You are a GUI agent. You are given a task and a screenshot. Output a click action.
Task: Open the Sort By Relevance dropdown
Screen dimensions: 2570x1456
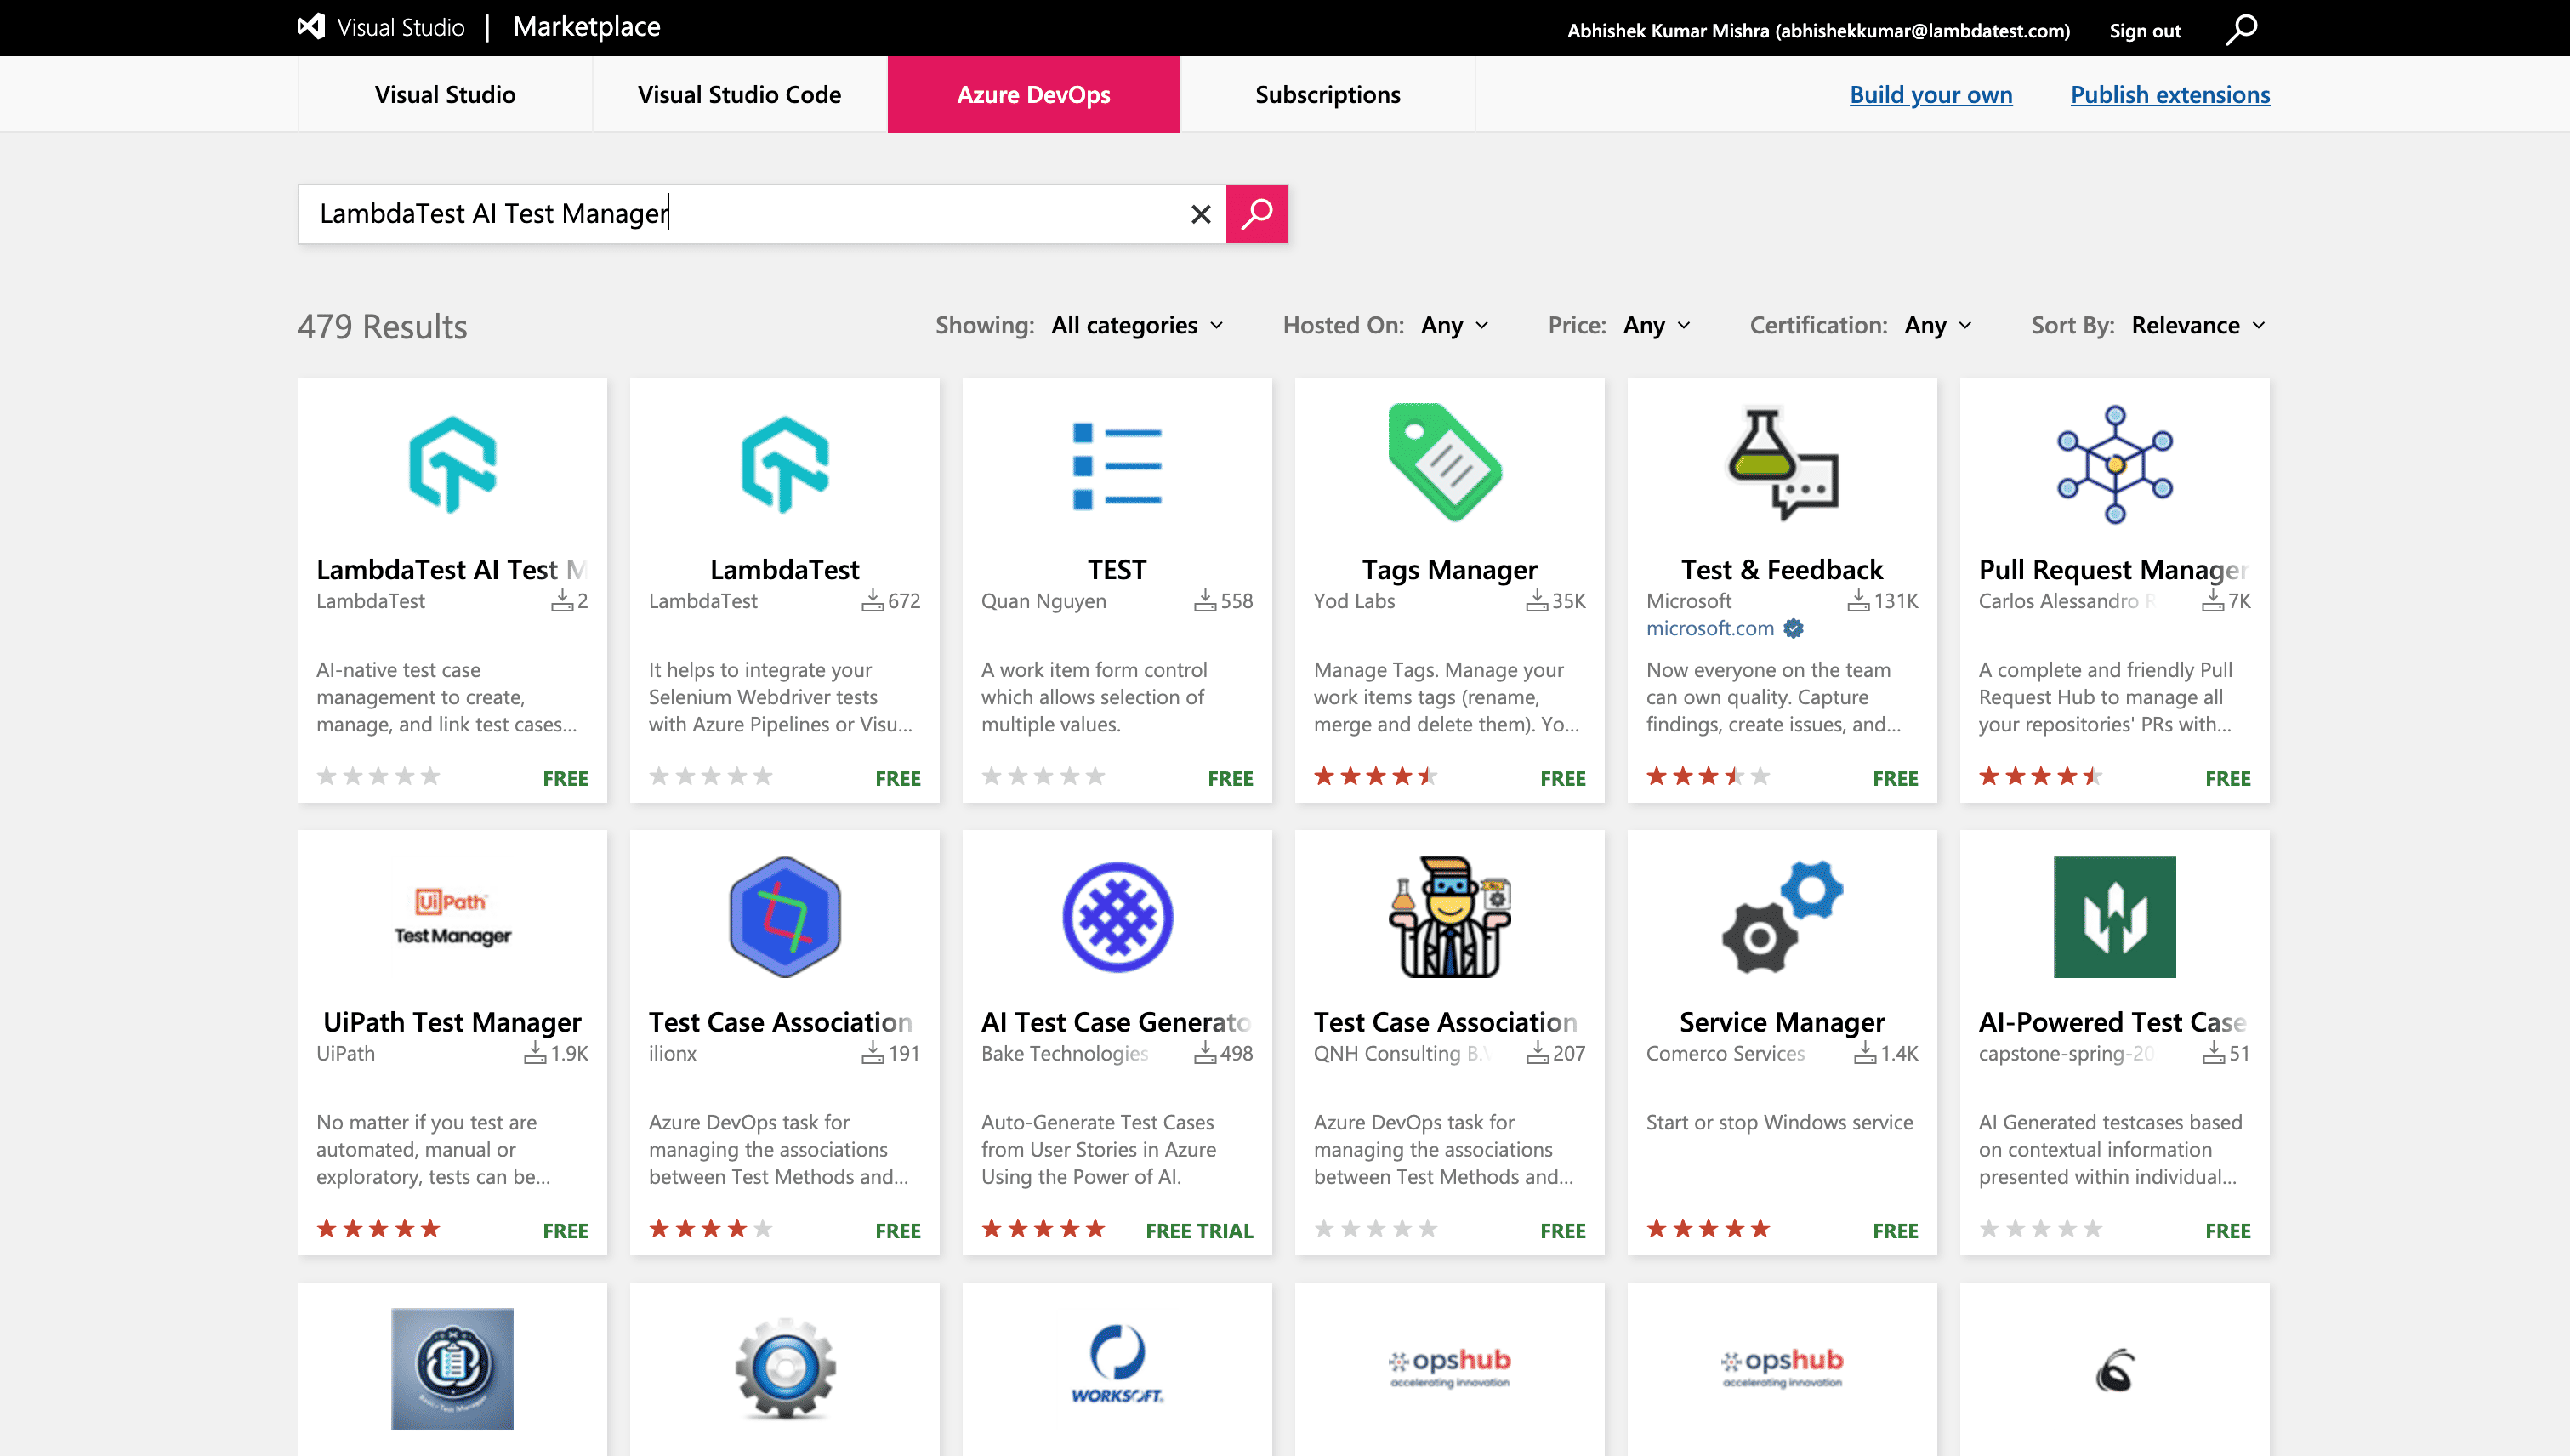tap(2197, 325)
